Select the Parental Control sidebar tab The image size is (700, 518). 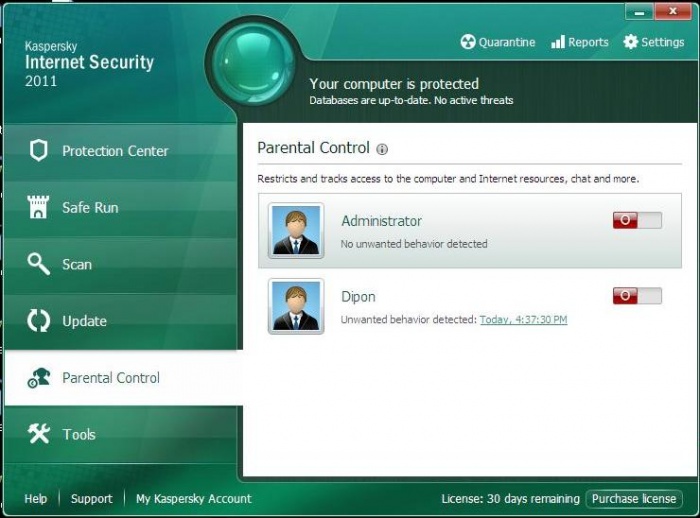[123, 378]
